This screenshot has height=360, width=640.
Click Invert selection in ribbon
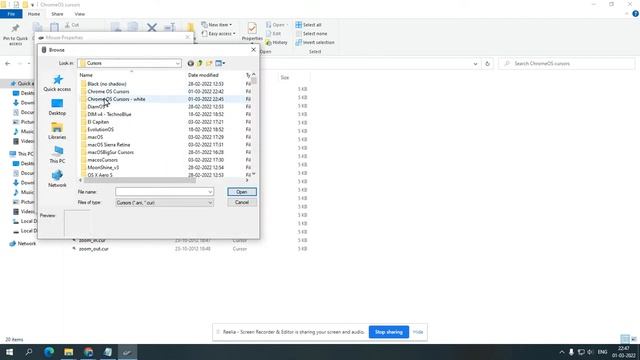[315, 42]
